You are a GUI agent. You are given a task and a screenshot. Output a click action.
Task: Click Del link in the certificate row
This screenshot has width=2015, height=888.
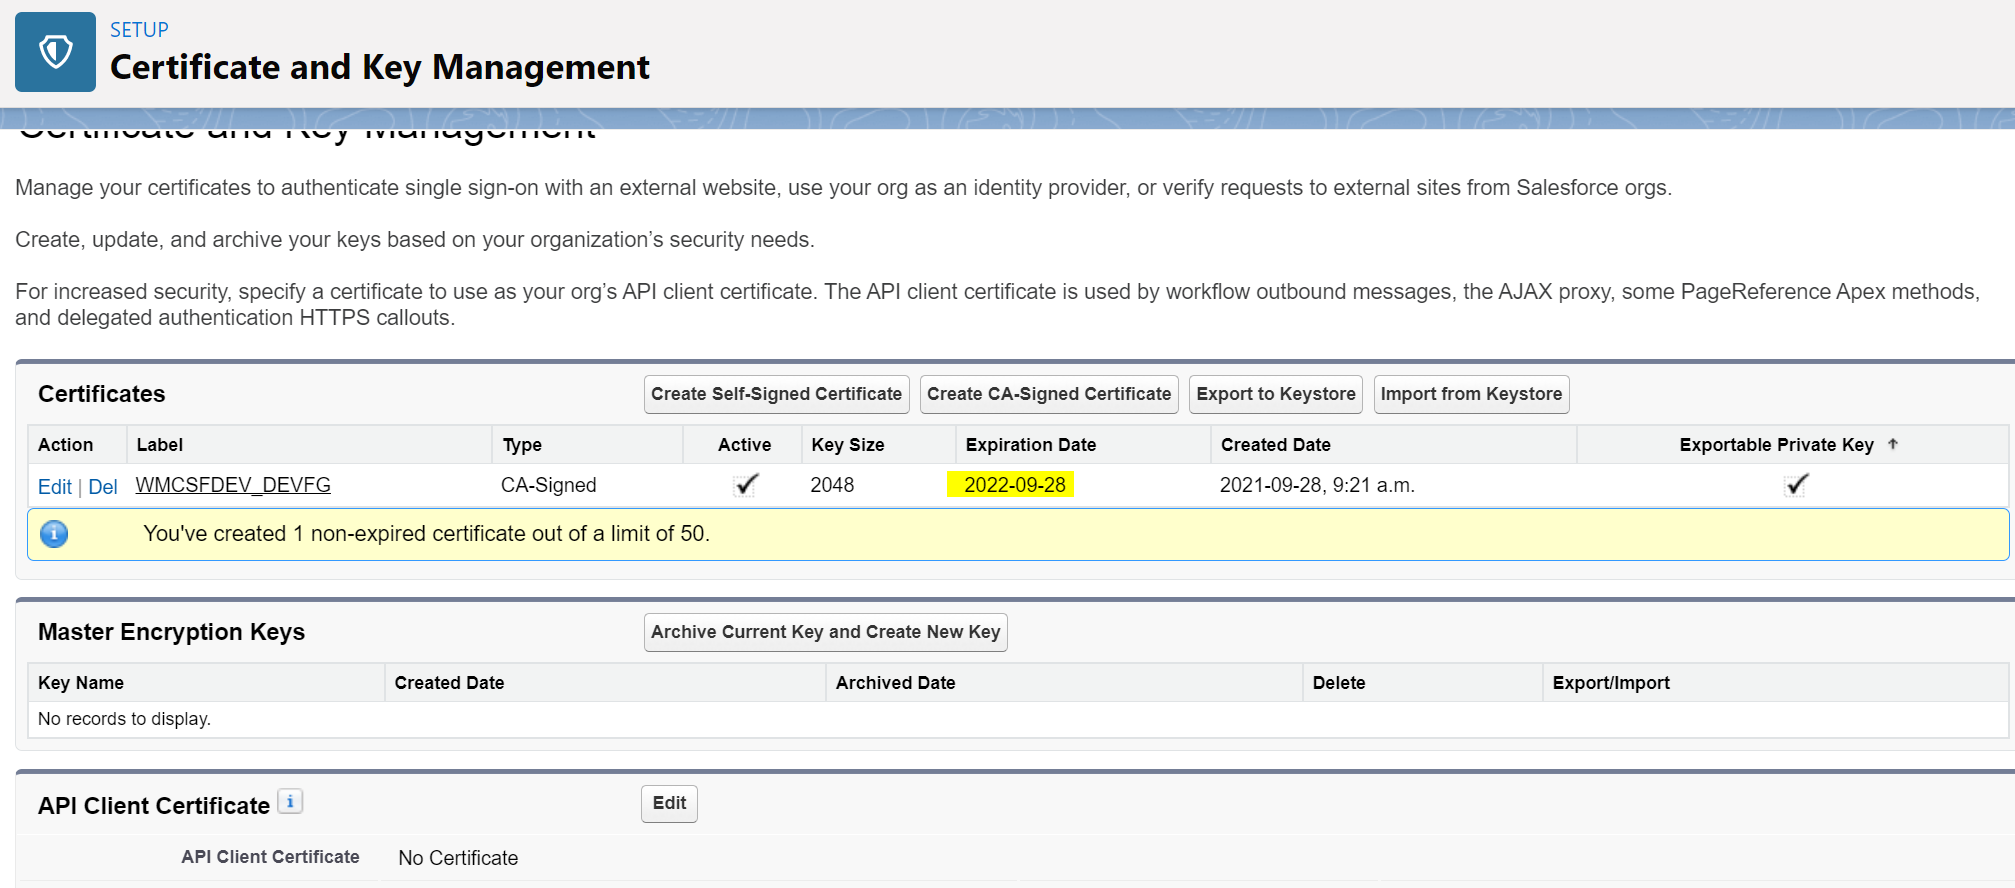(103, 487)
